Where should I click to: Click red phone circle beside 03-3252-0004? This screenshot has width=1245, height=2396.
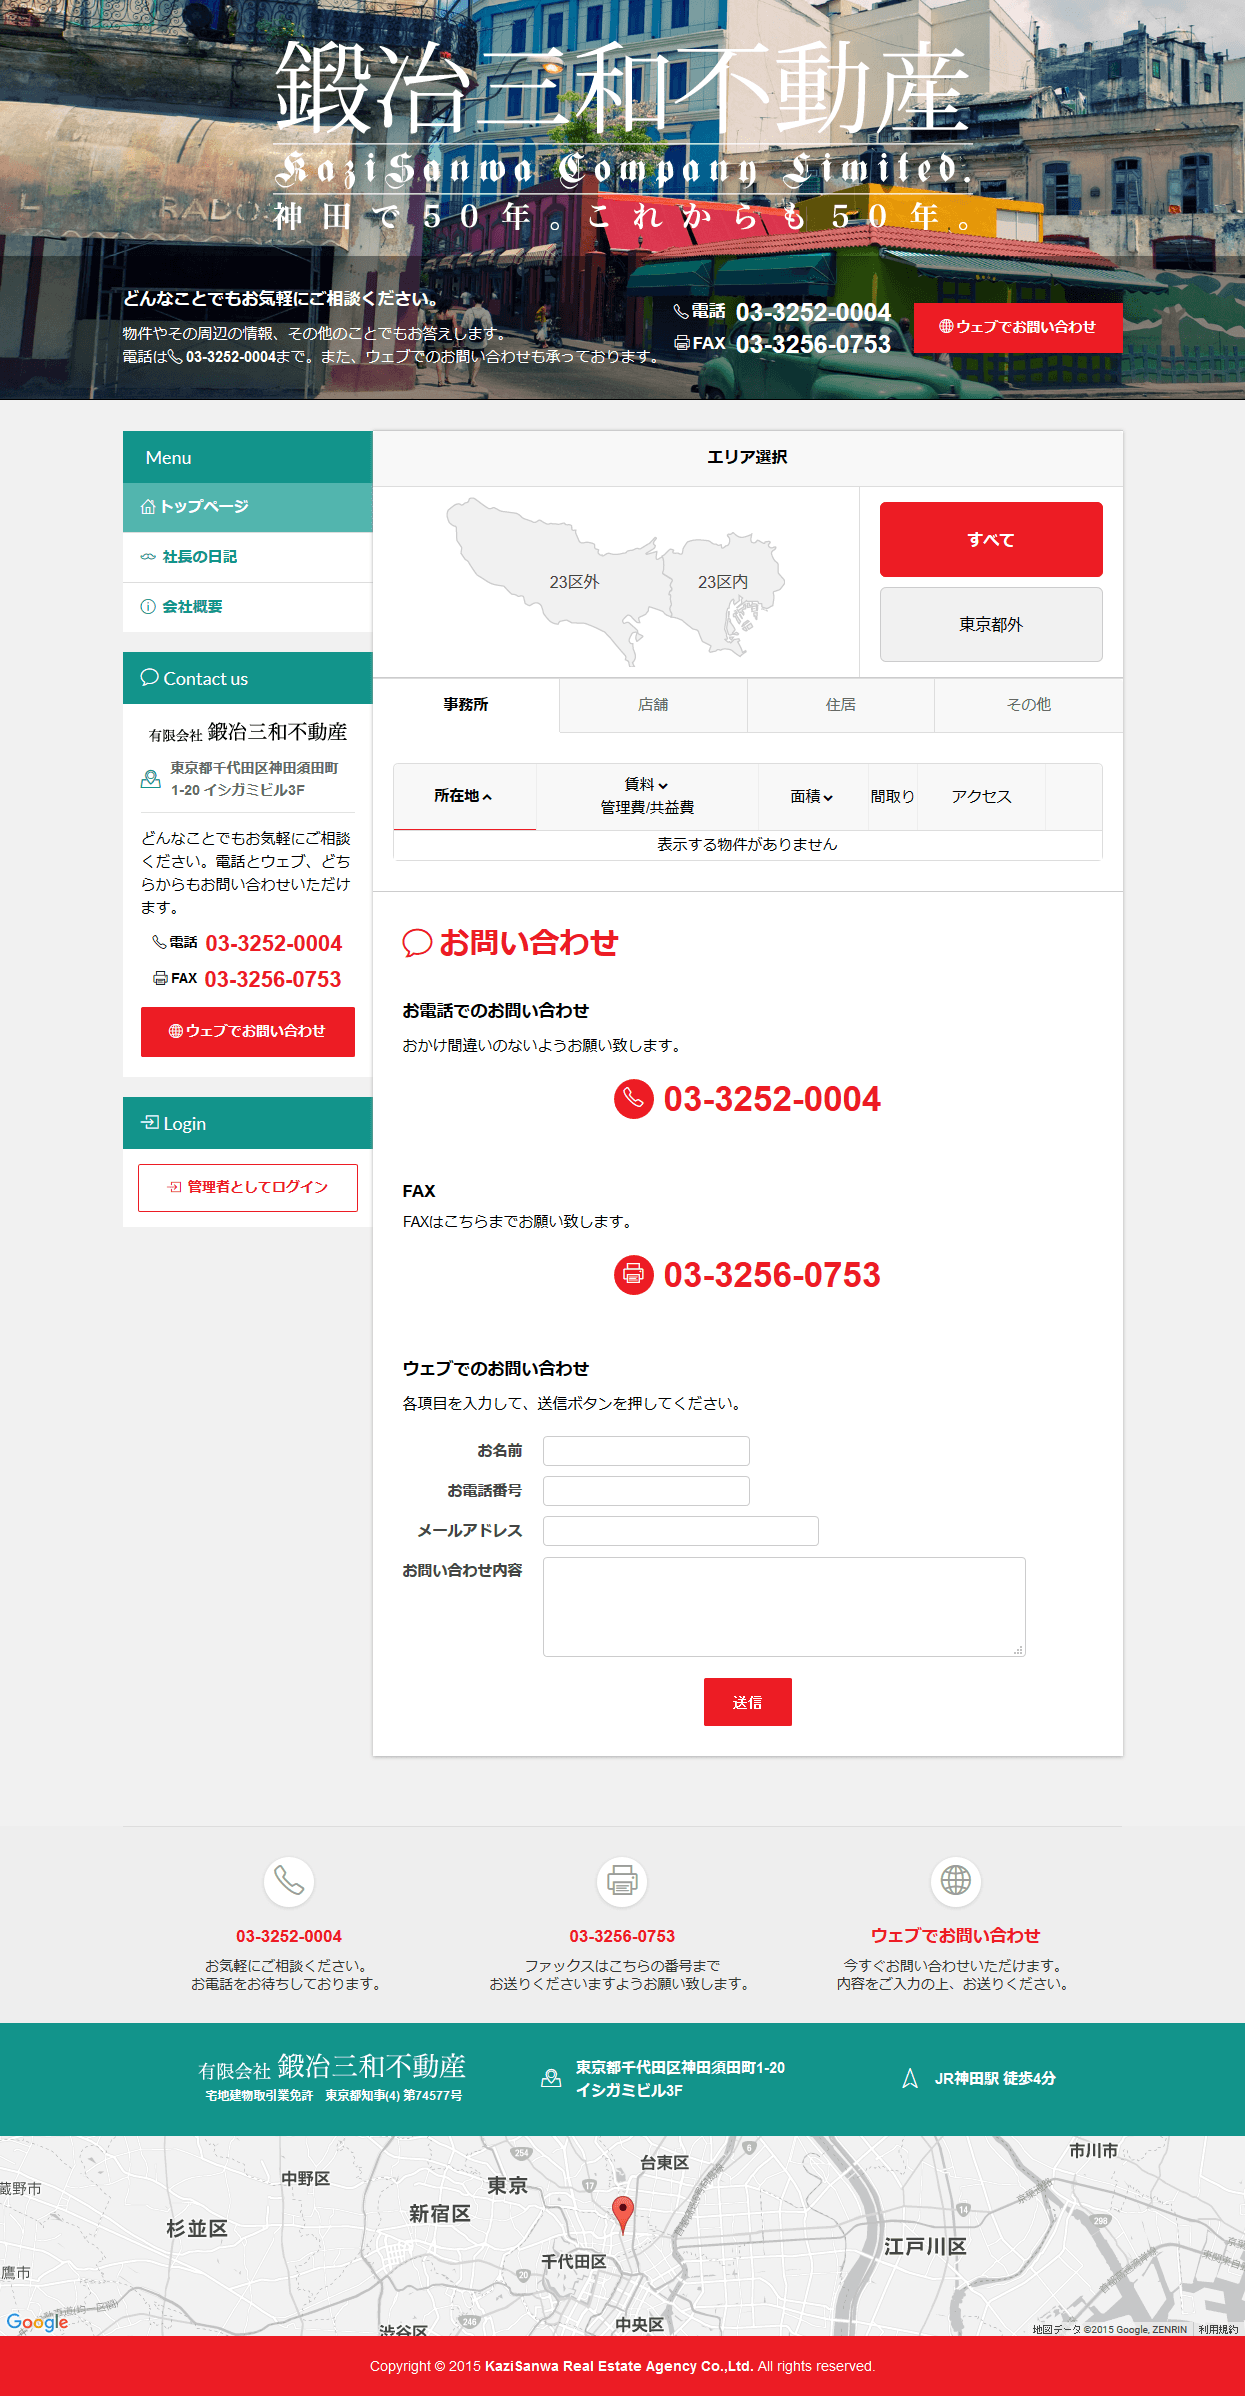[x=633, y=1099]
